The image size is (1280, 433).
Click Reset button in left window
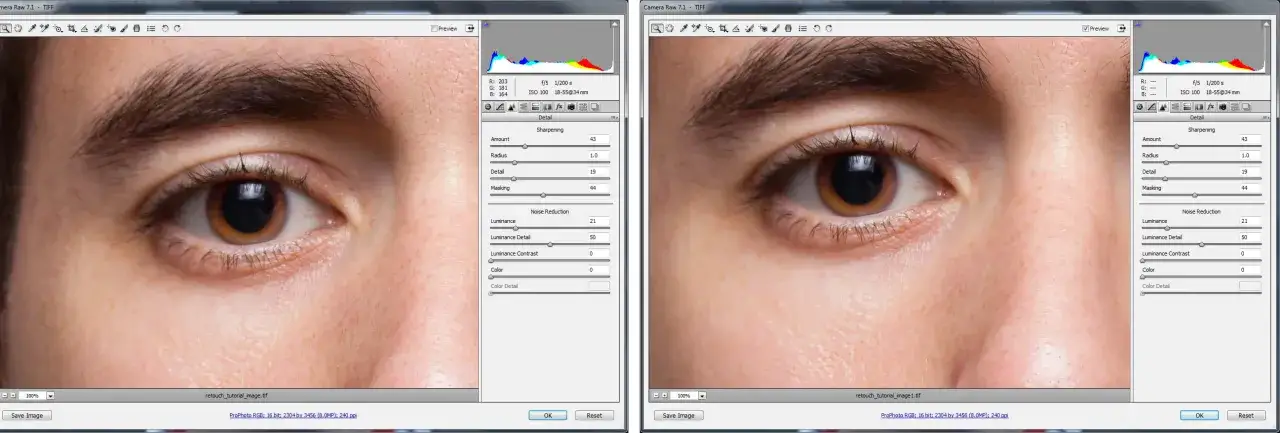coord(594,415)
